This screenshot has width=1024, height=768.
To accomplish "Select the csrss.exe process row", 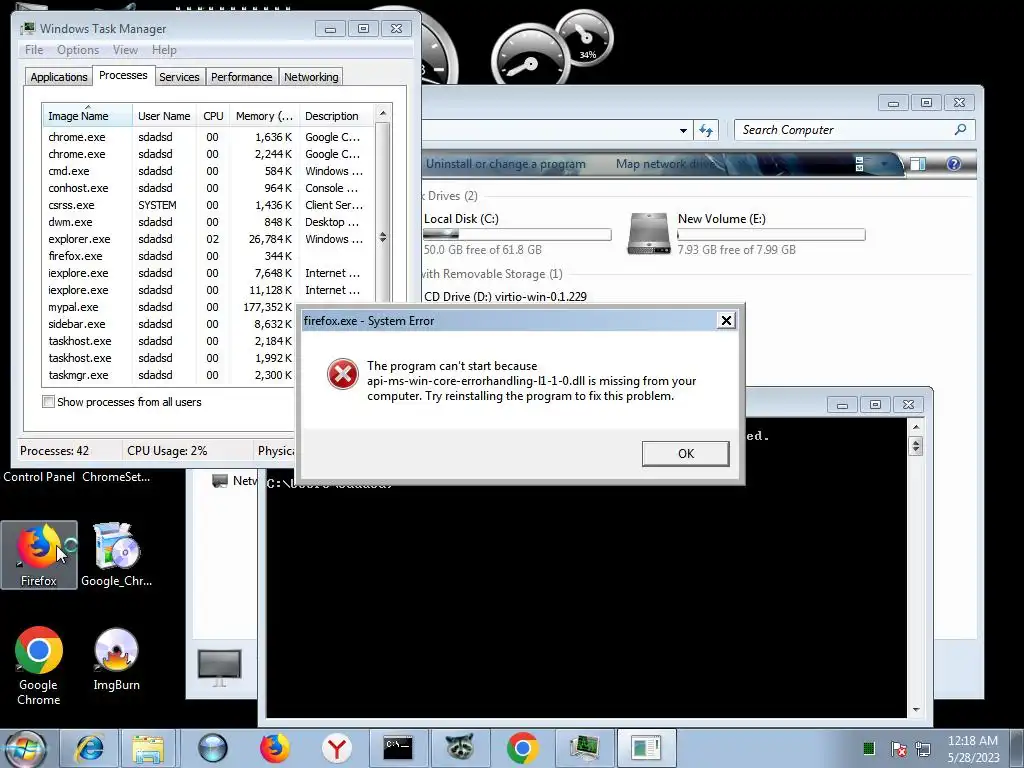I will point(208,205).
